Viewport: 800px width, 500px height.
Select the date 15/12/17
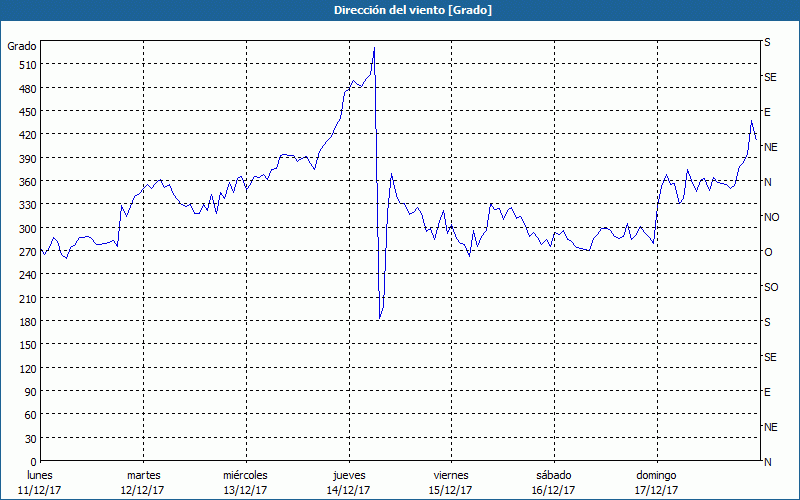pyautogui.click(x=451, y=491)
